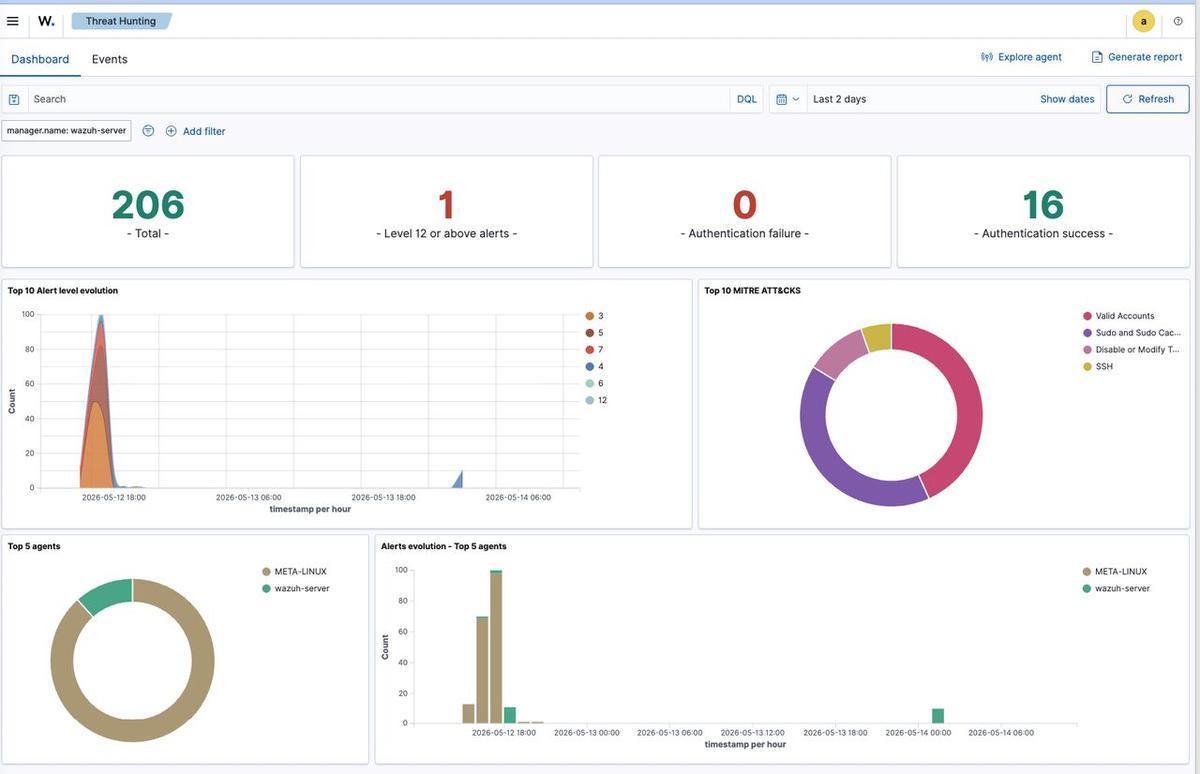Click the Add filter plus icon
This screenshot has height=774, width=1200.
coord(171,131)
